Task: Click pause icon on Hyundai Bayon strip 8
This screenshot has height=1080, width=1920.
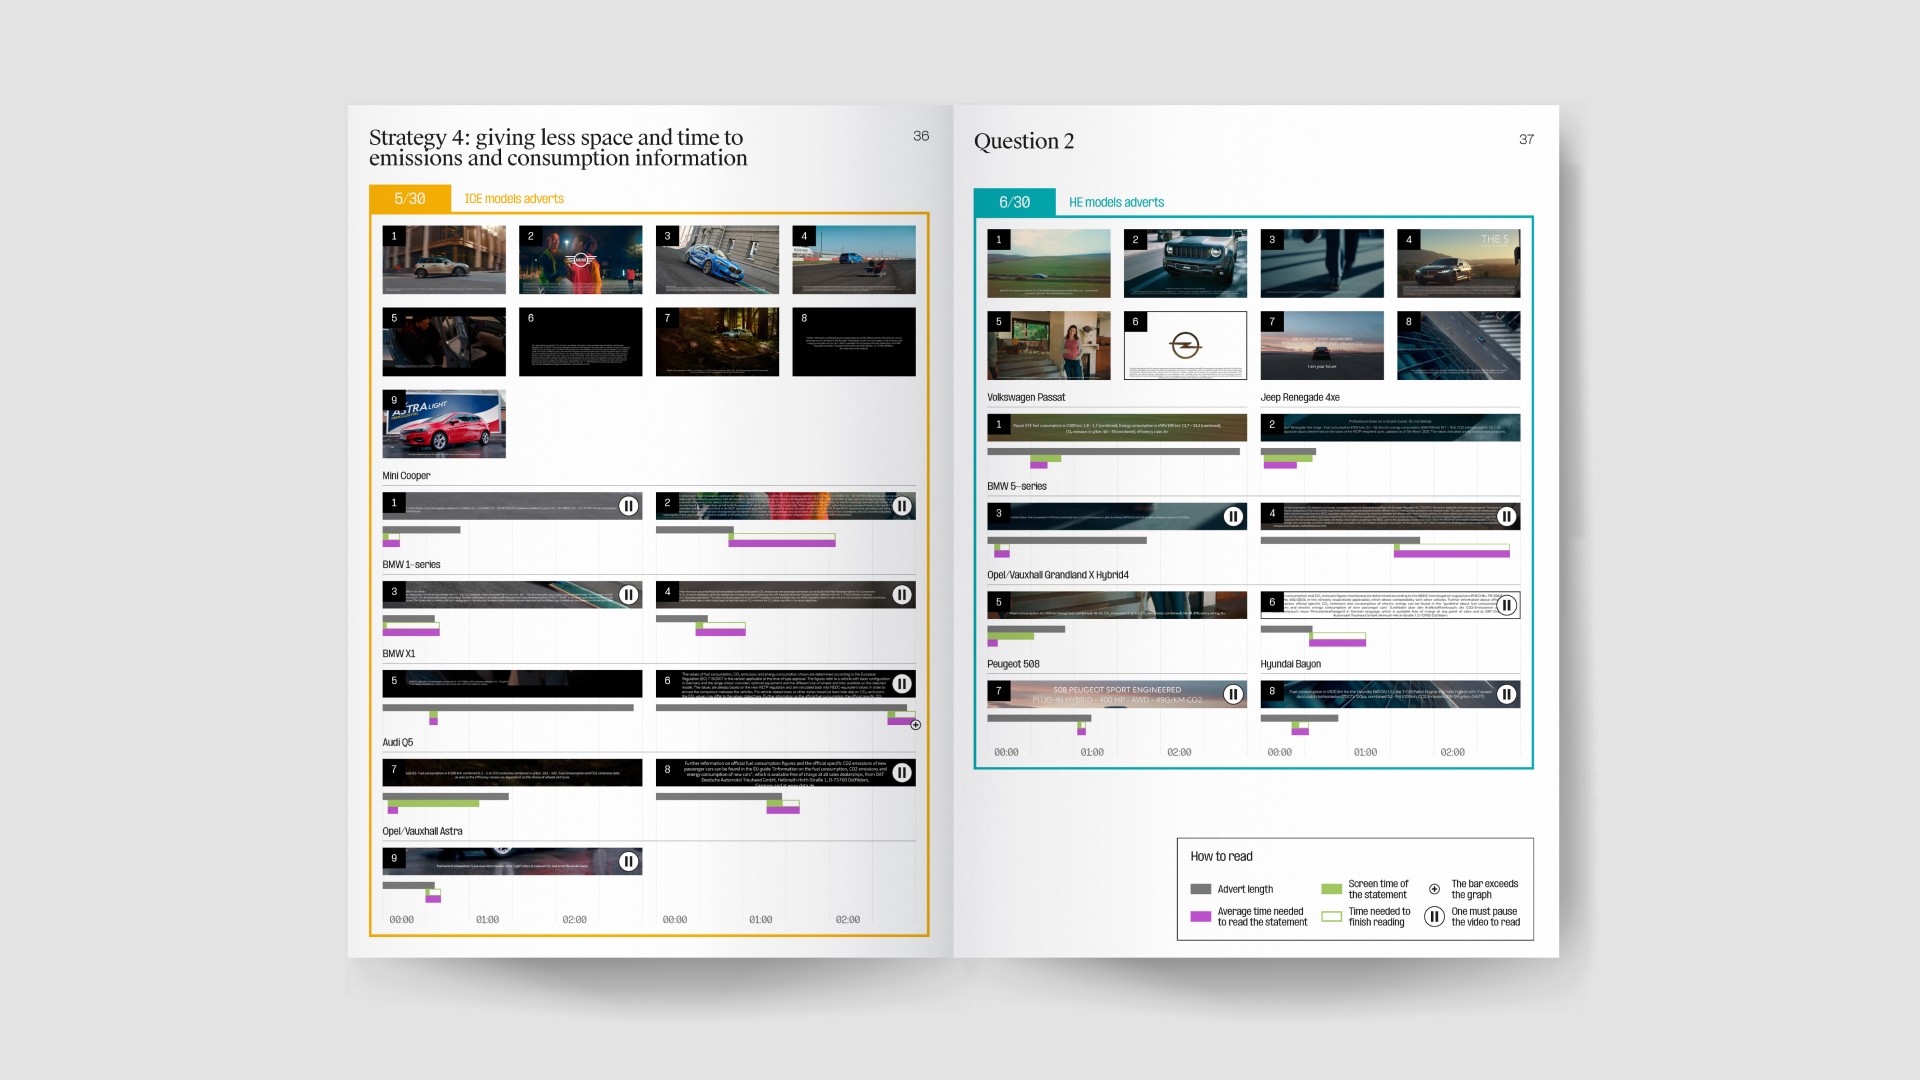Action: point(1507,694)
